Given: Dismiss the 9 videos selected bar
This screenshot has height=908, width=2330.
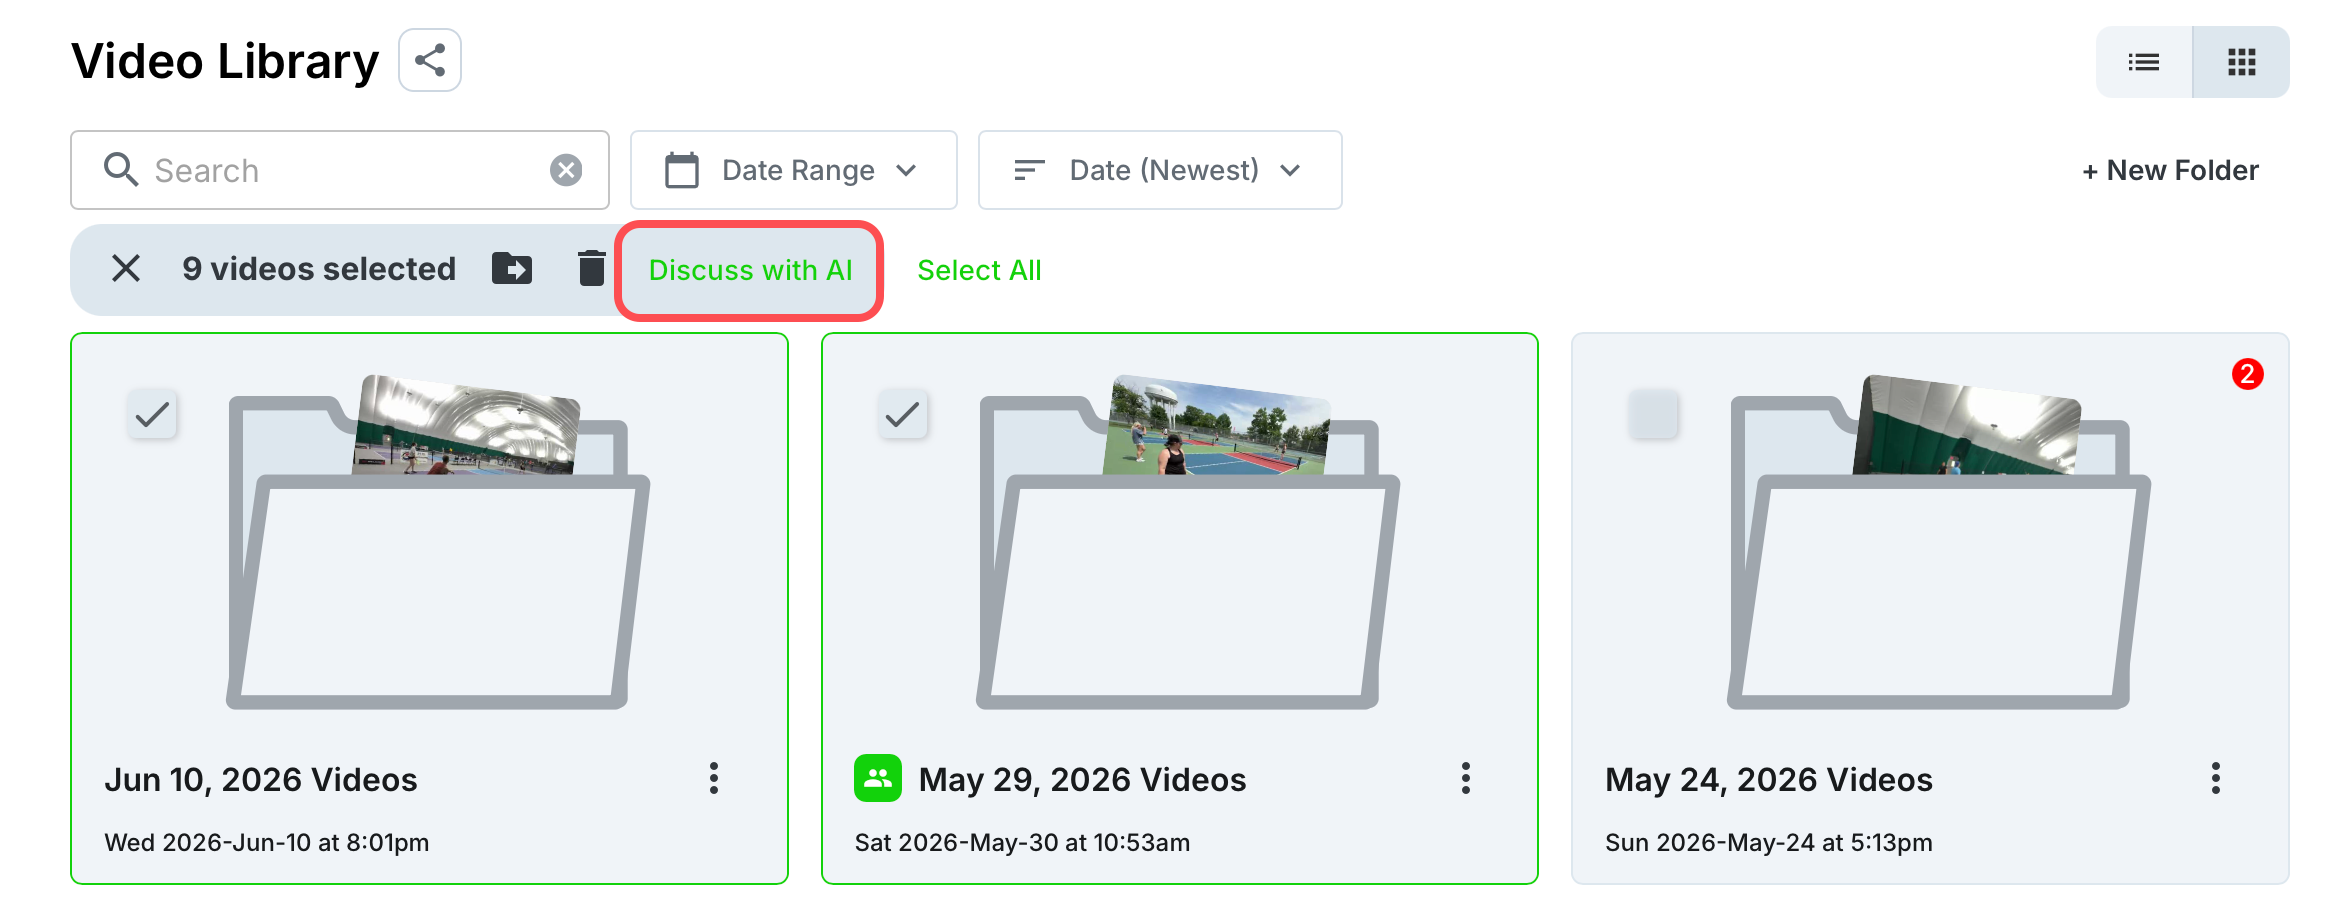Looking at the screenshot, I should point(126,268).
